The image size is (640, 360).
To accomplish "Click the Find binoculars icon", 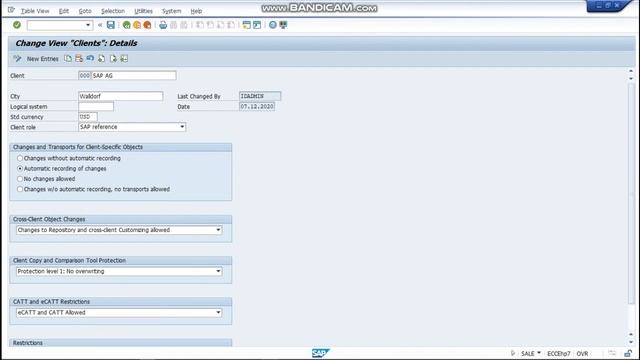I will click(173, 25).
